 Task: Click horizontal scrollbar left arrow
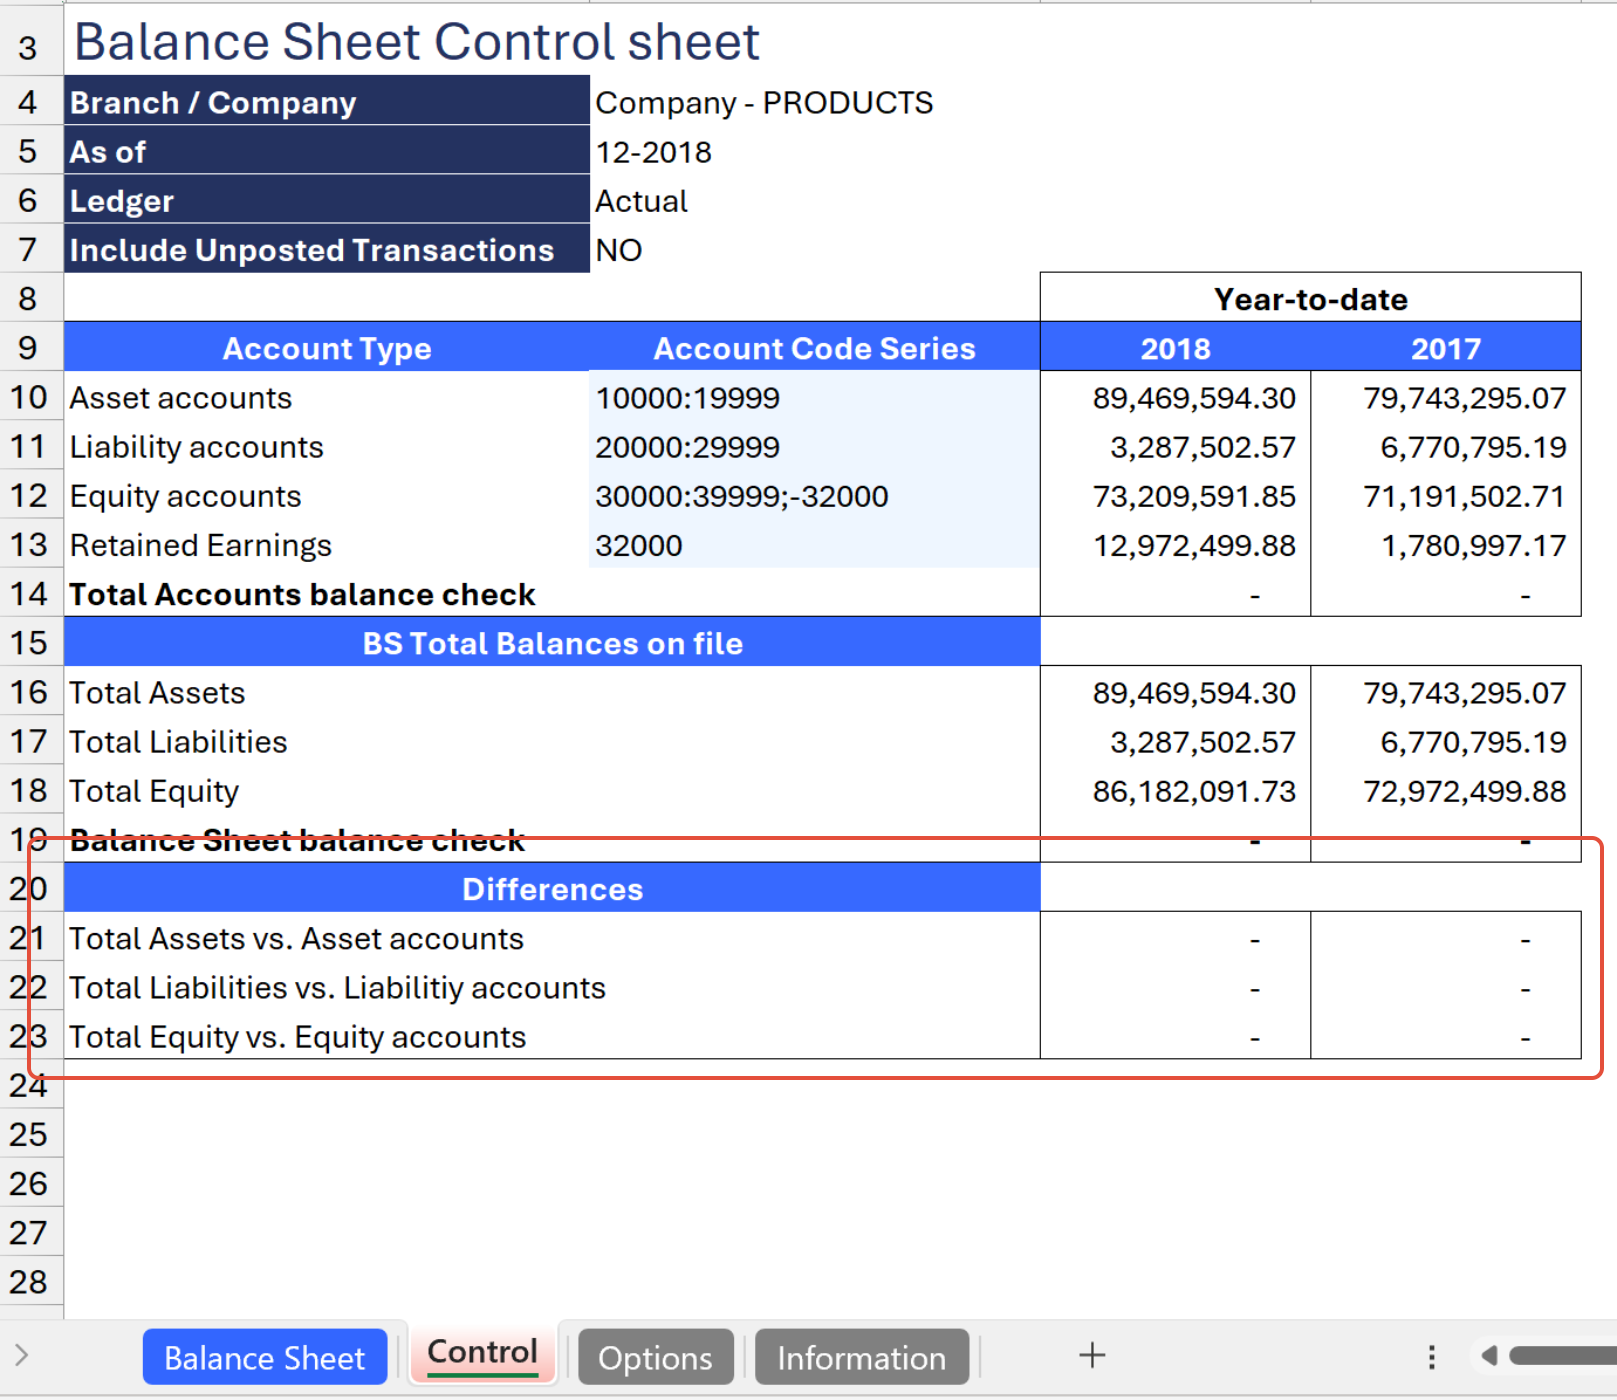[x=1489, y=1355]
